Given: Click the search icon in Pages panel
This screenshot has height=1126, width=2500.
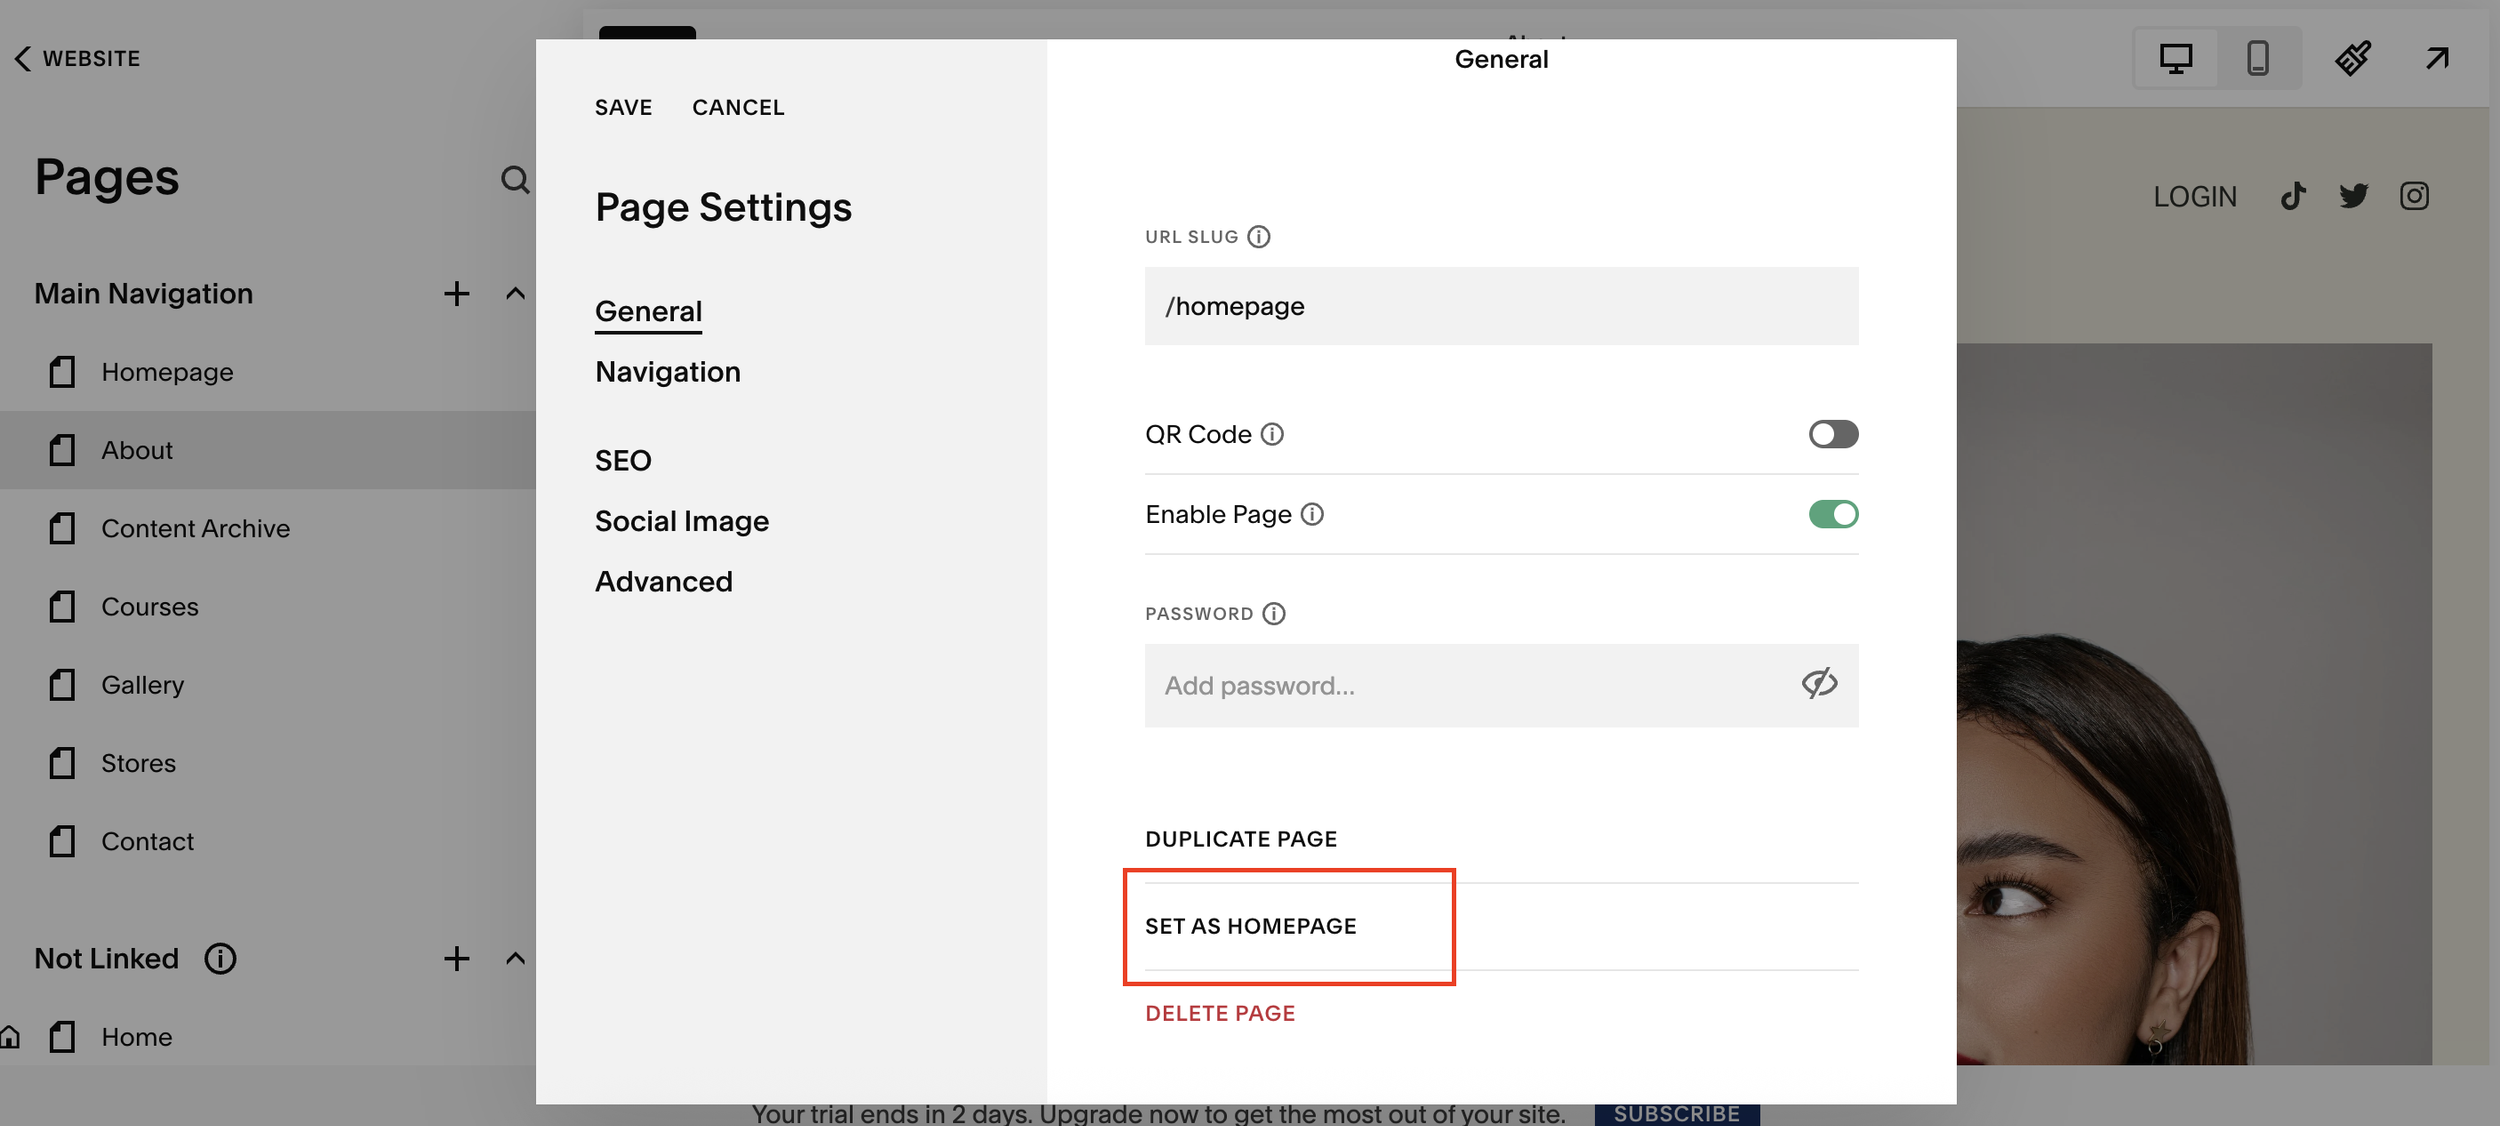Looking at the screenshot, I should click(x=514, y=180).
